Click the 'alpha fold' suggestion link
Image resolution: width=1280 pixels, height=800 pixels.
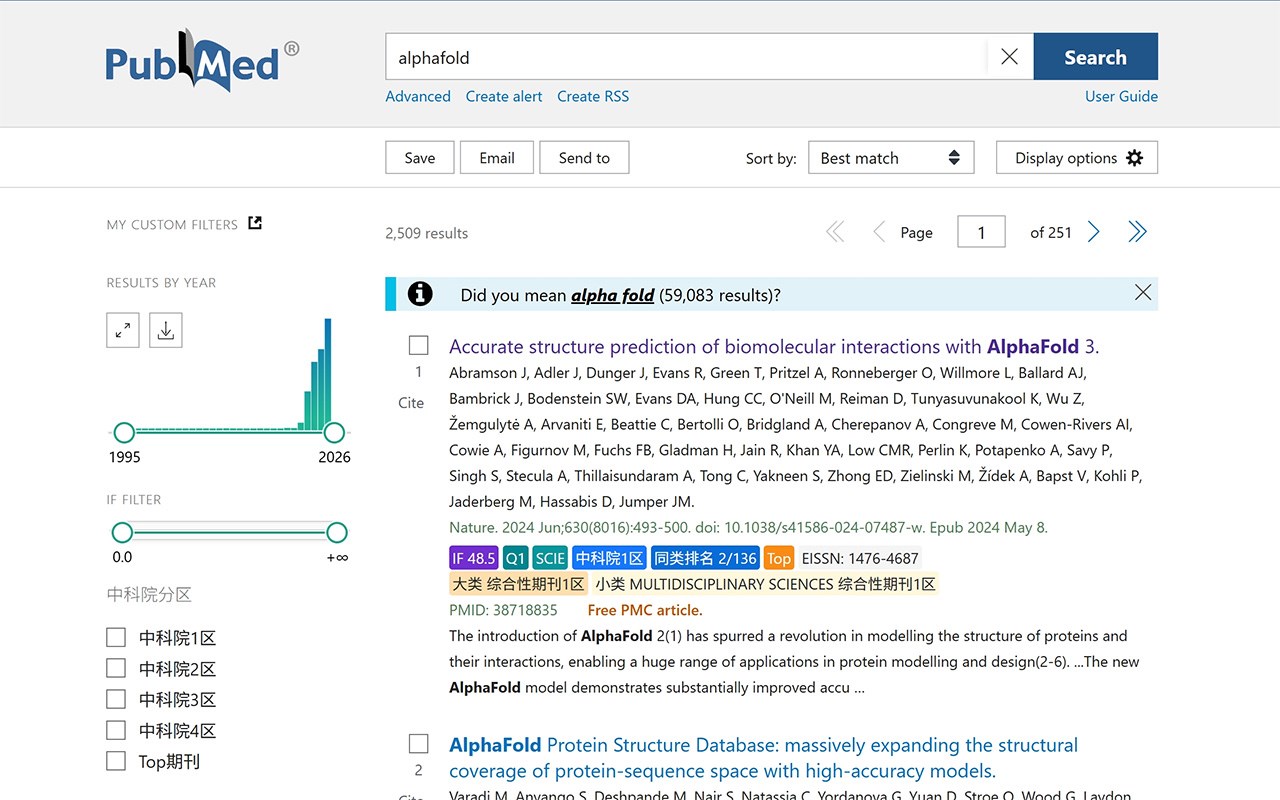point(612,295)
